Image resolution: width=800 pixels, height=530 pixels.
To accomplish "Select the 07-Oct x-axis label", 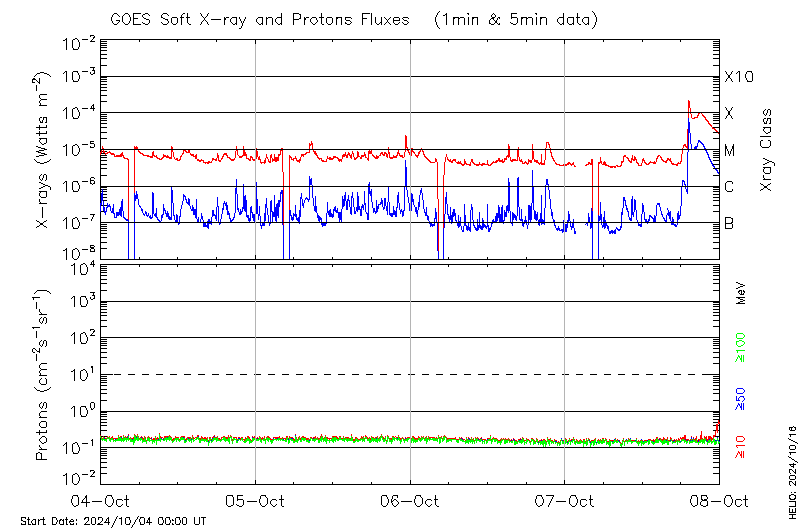I will tap(565, 501).
